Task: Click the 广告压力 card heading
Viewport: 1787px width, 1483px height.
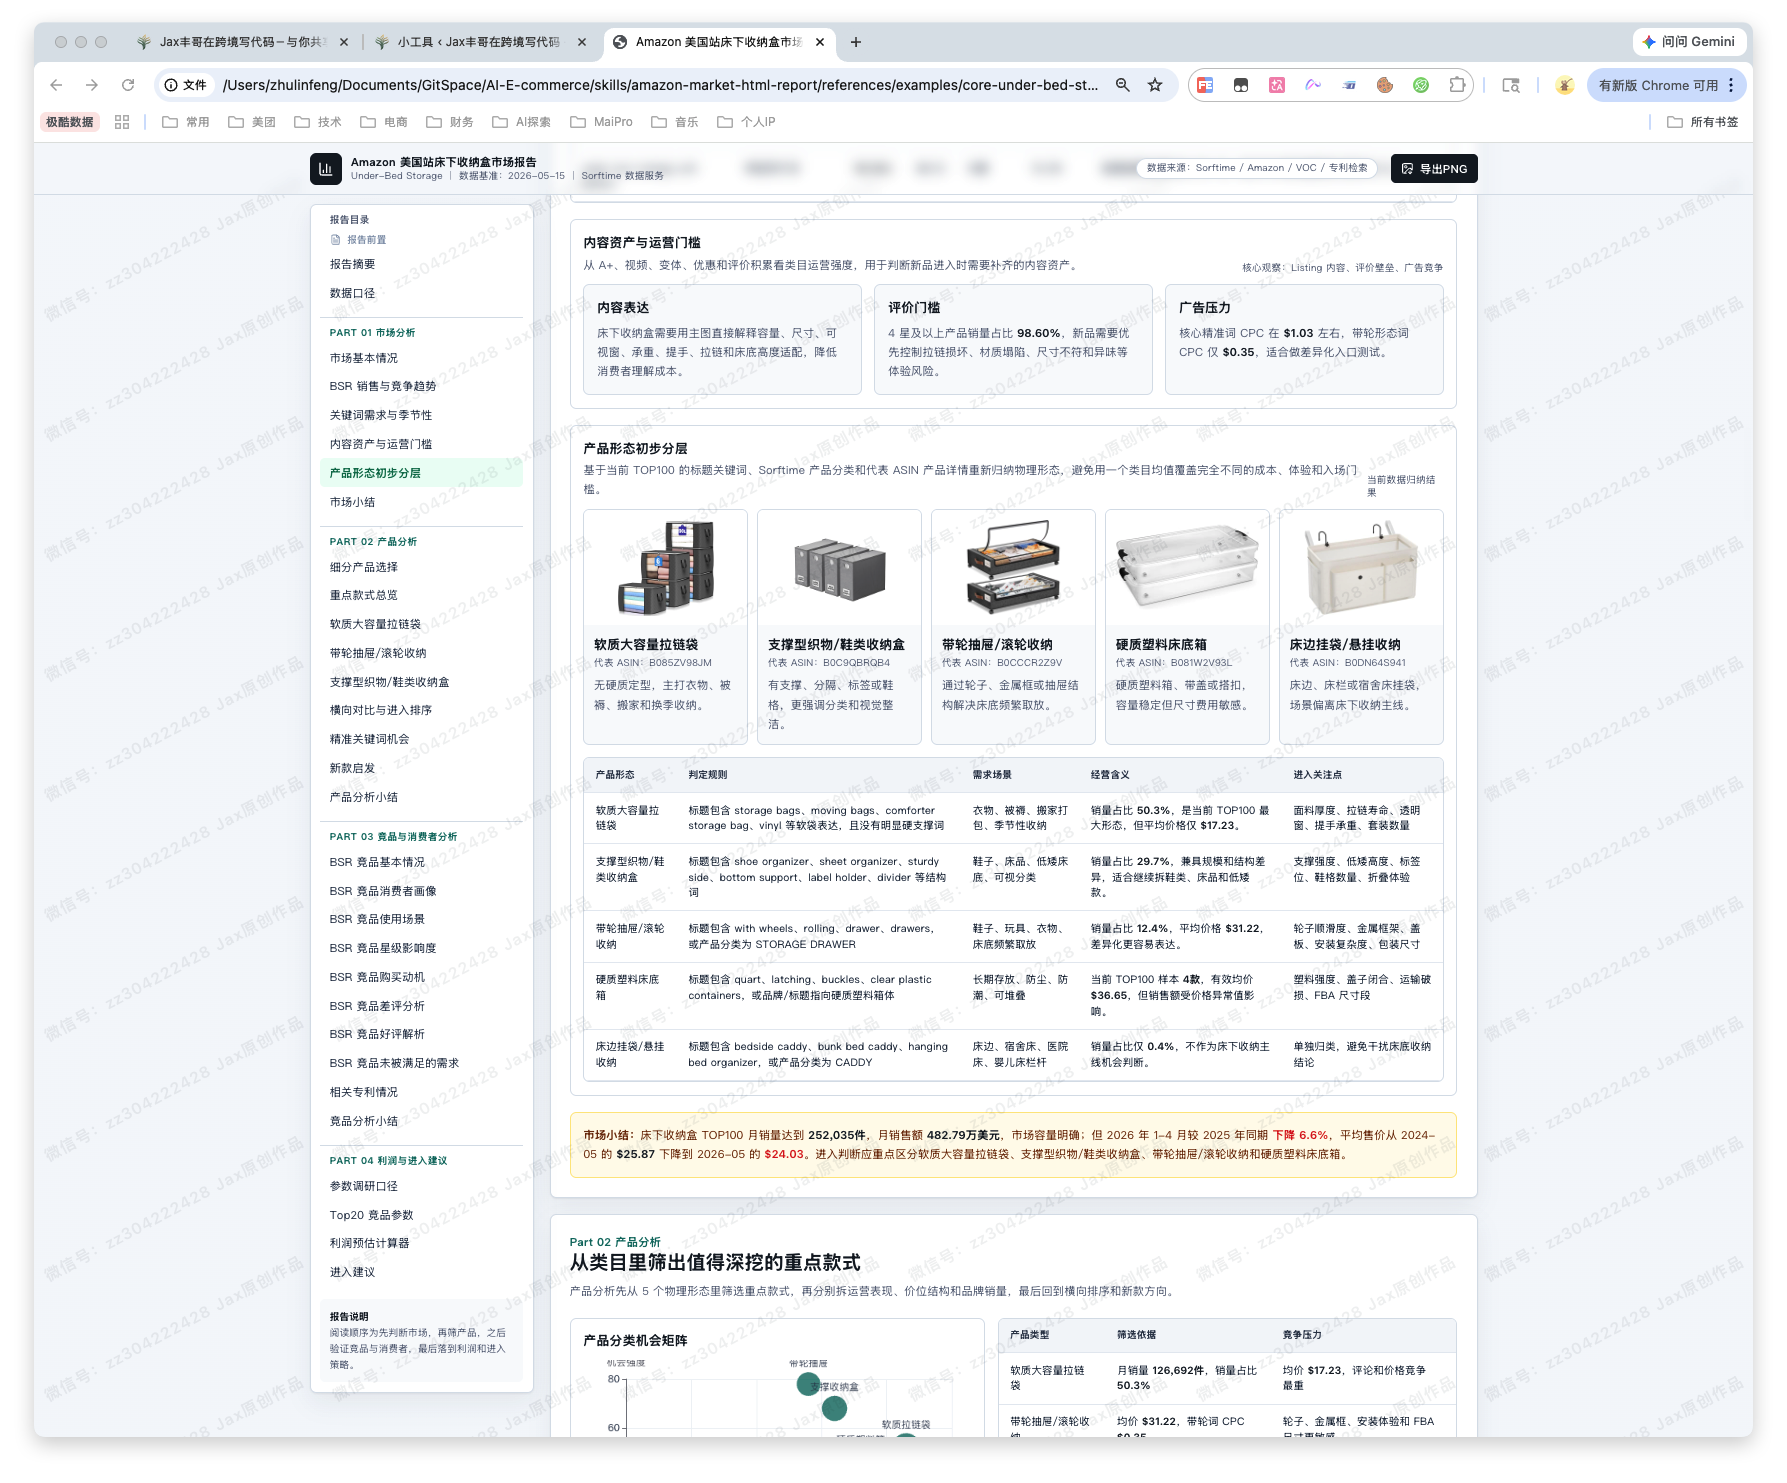Action: coord(1205,308)
